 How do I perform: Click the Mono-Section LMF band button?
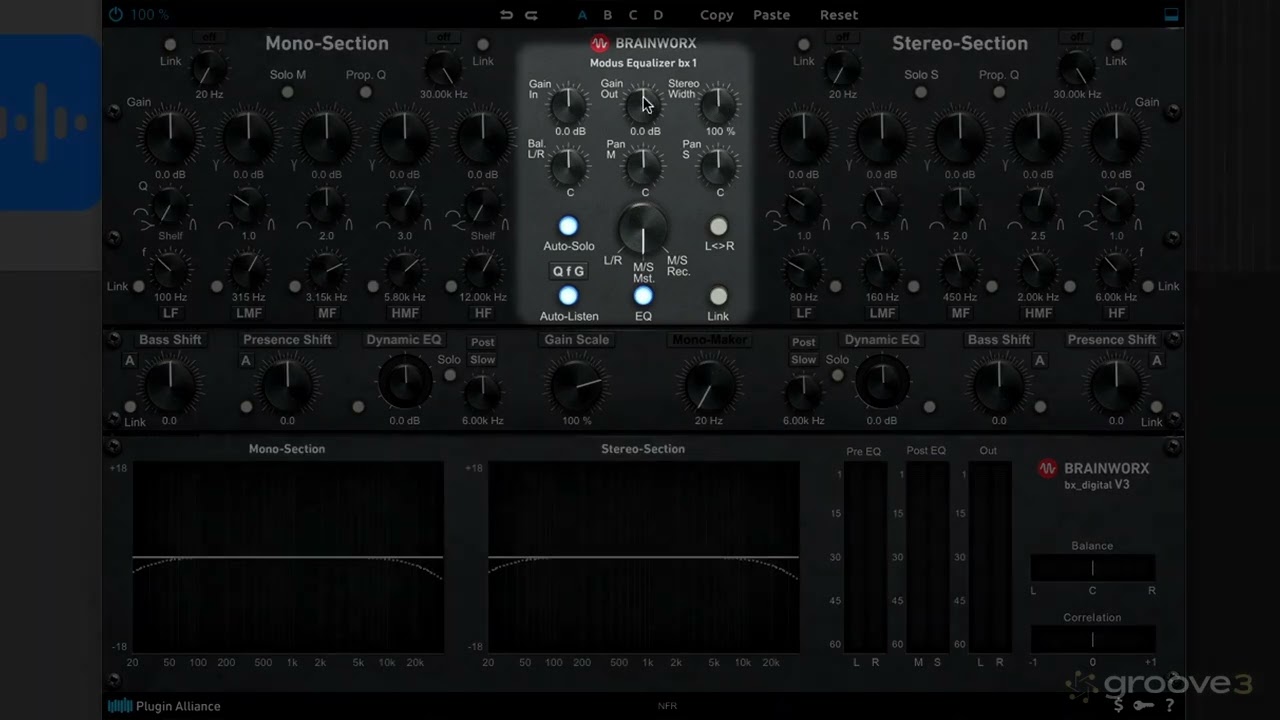coord(248,313)
